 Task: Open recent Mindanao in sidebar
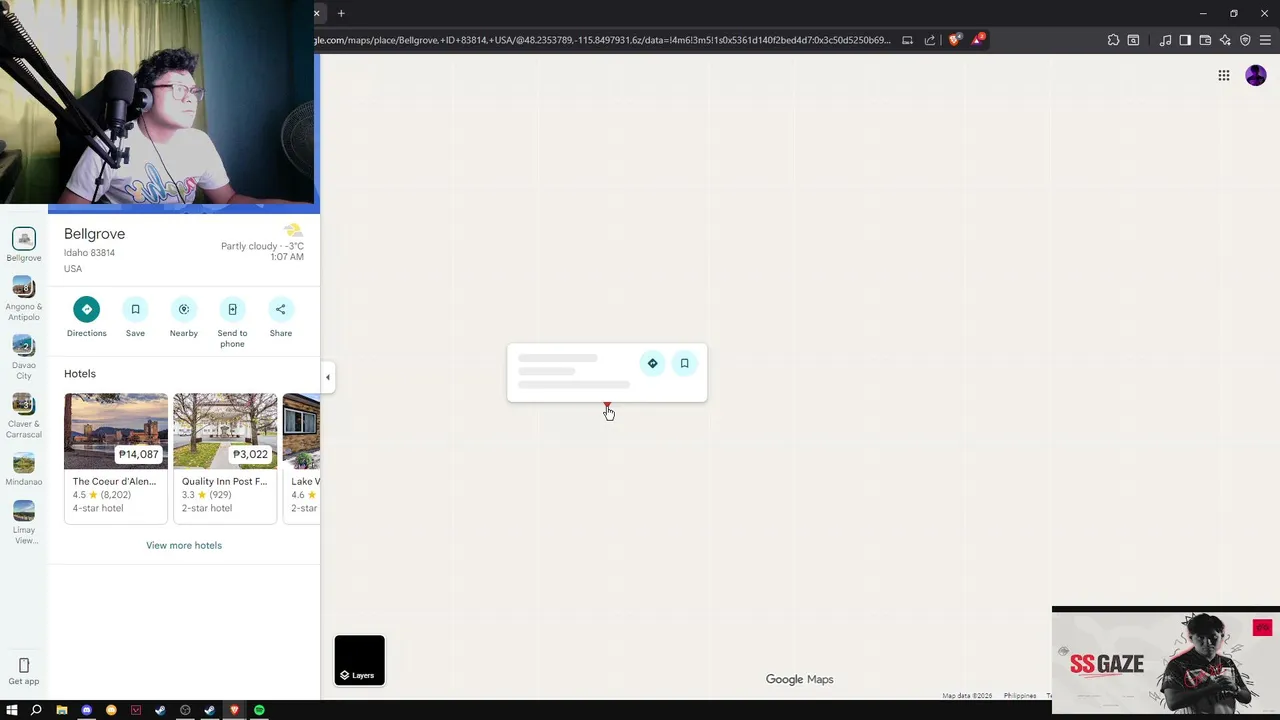24,469
